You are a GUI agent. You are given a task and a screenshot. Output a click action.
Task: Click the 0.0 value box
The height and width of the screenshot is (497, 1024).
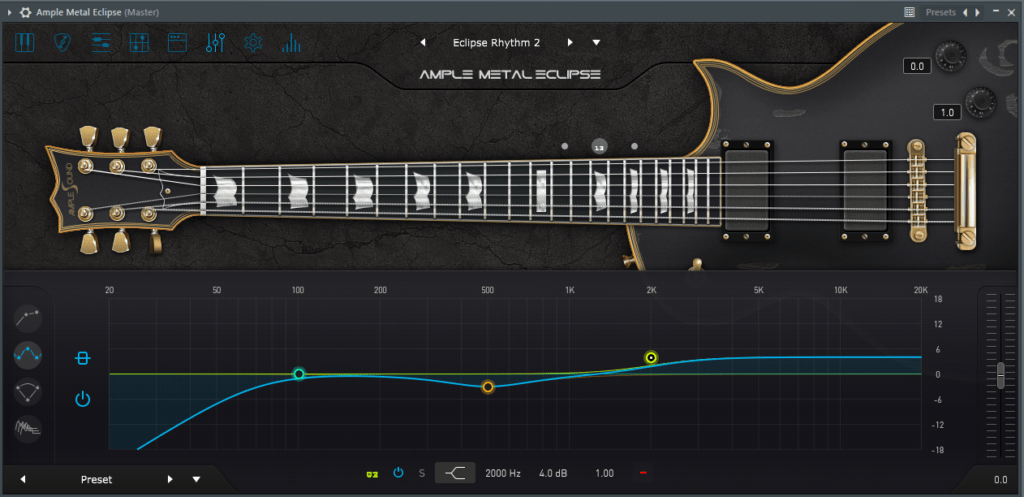917,66
